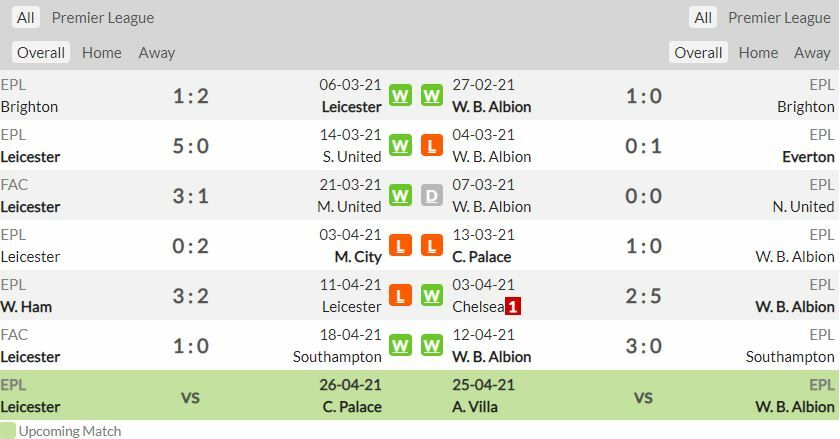Click the red card icon beside Chelsea

click(512, 307)
